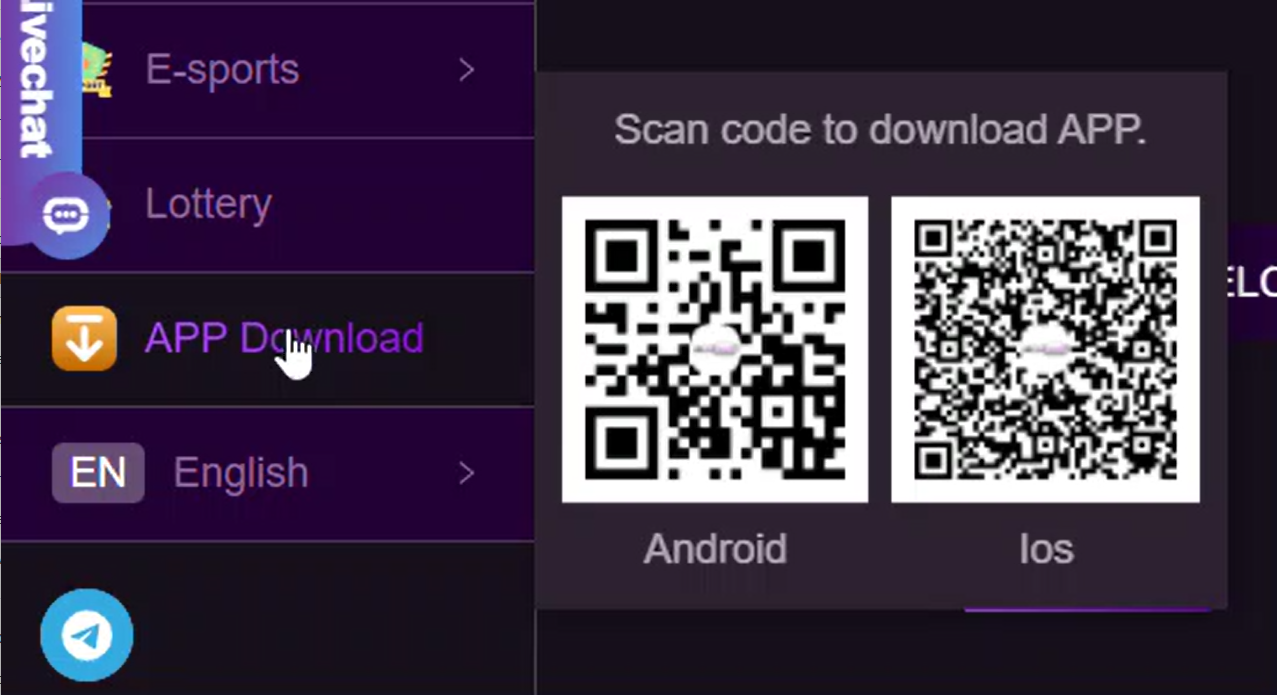Click the EN language badge
This screenshot has width=1277, height=695.
click(98, 473)
